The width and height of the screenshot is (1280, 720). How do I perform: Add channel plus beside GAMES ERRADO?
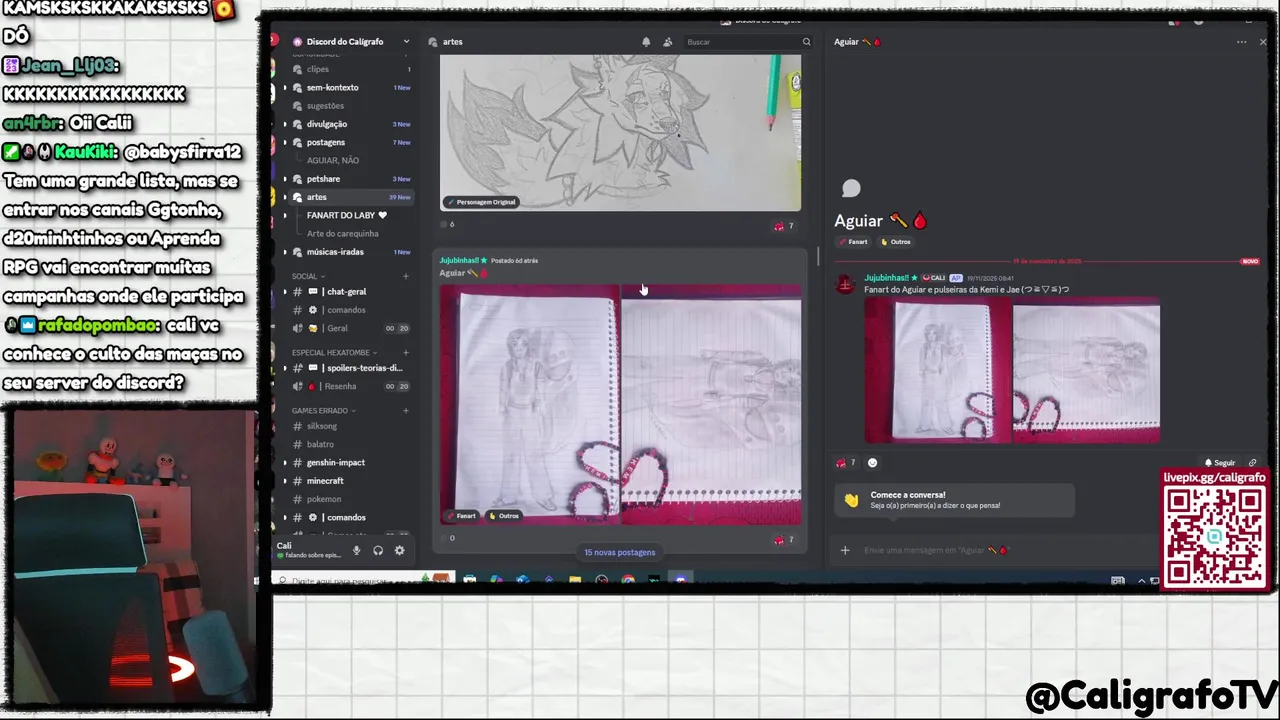point(405,410)
